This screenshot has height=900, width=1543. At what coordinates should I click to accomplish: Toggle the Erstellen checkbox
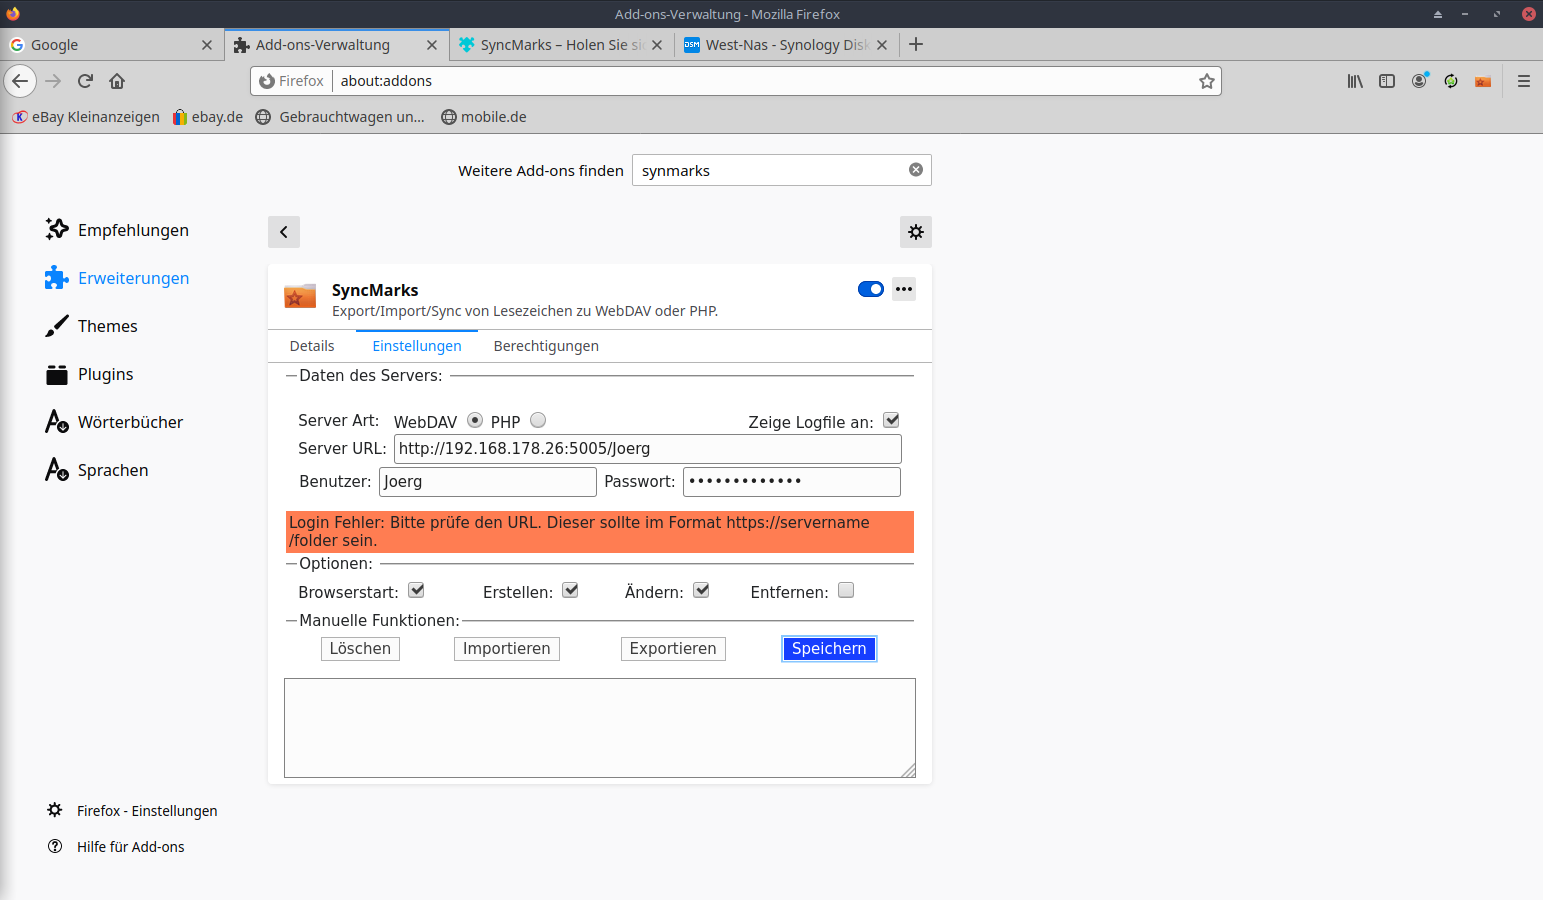[570, 590]
